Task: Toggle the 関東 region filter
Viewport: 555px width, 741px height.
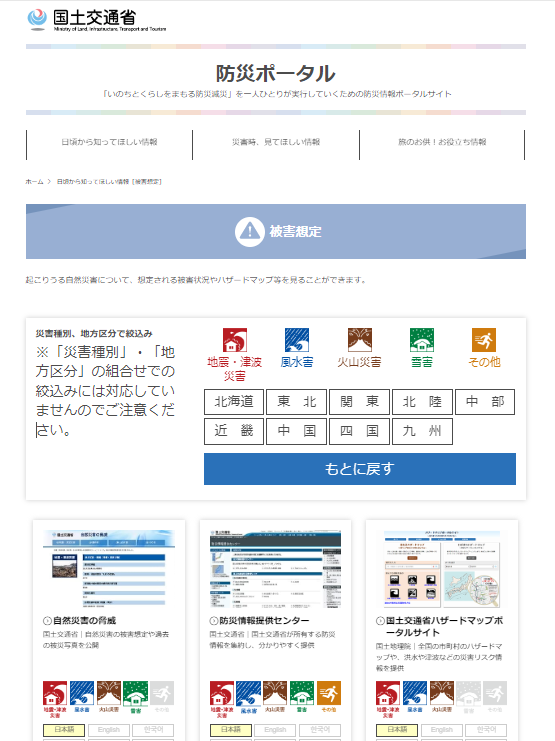Action: tap(360, 402)
